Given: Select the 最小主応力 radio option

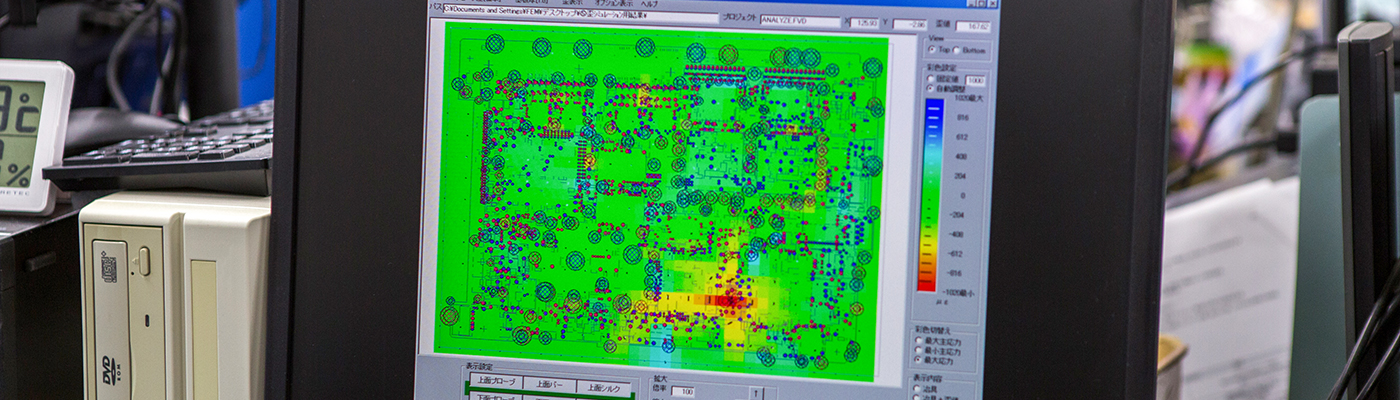Looking at the screenshot, I should pos(919,350).
